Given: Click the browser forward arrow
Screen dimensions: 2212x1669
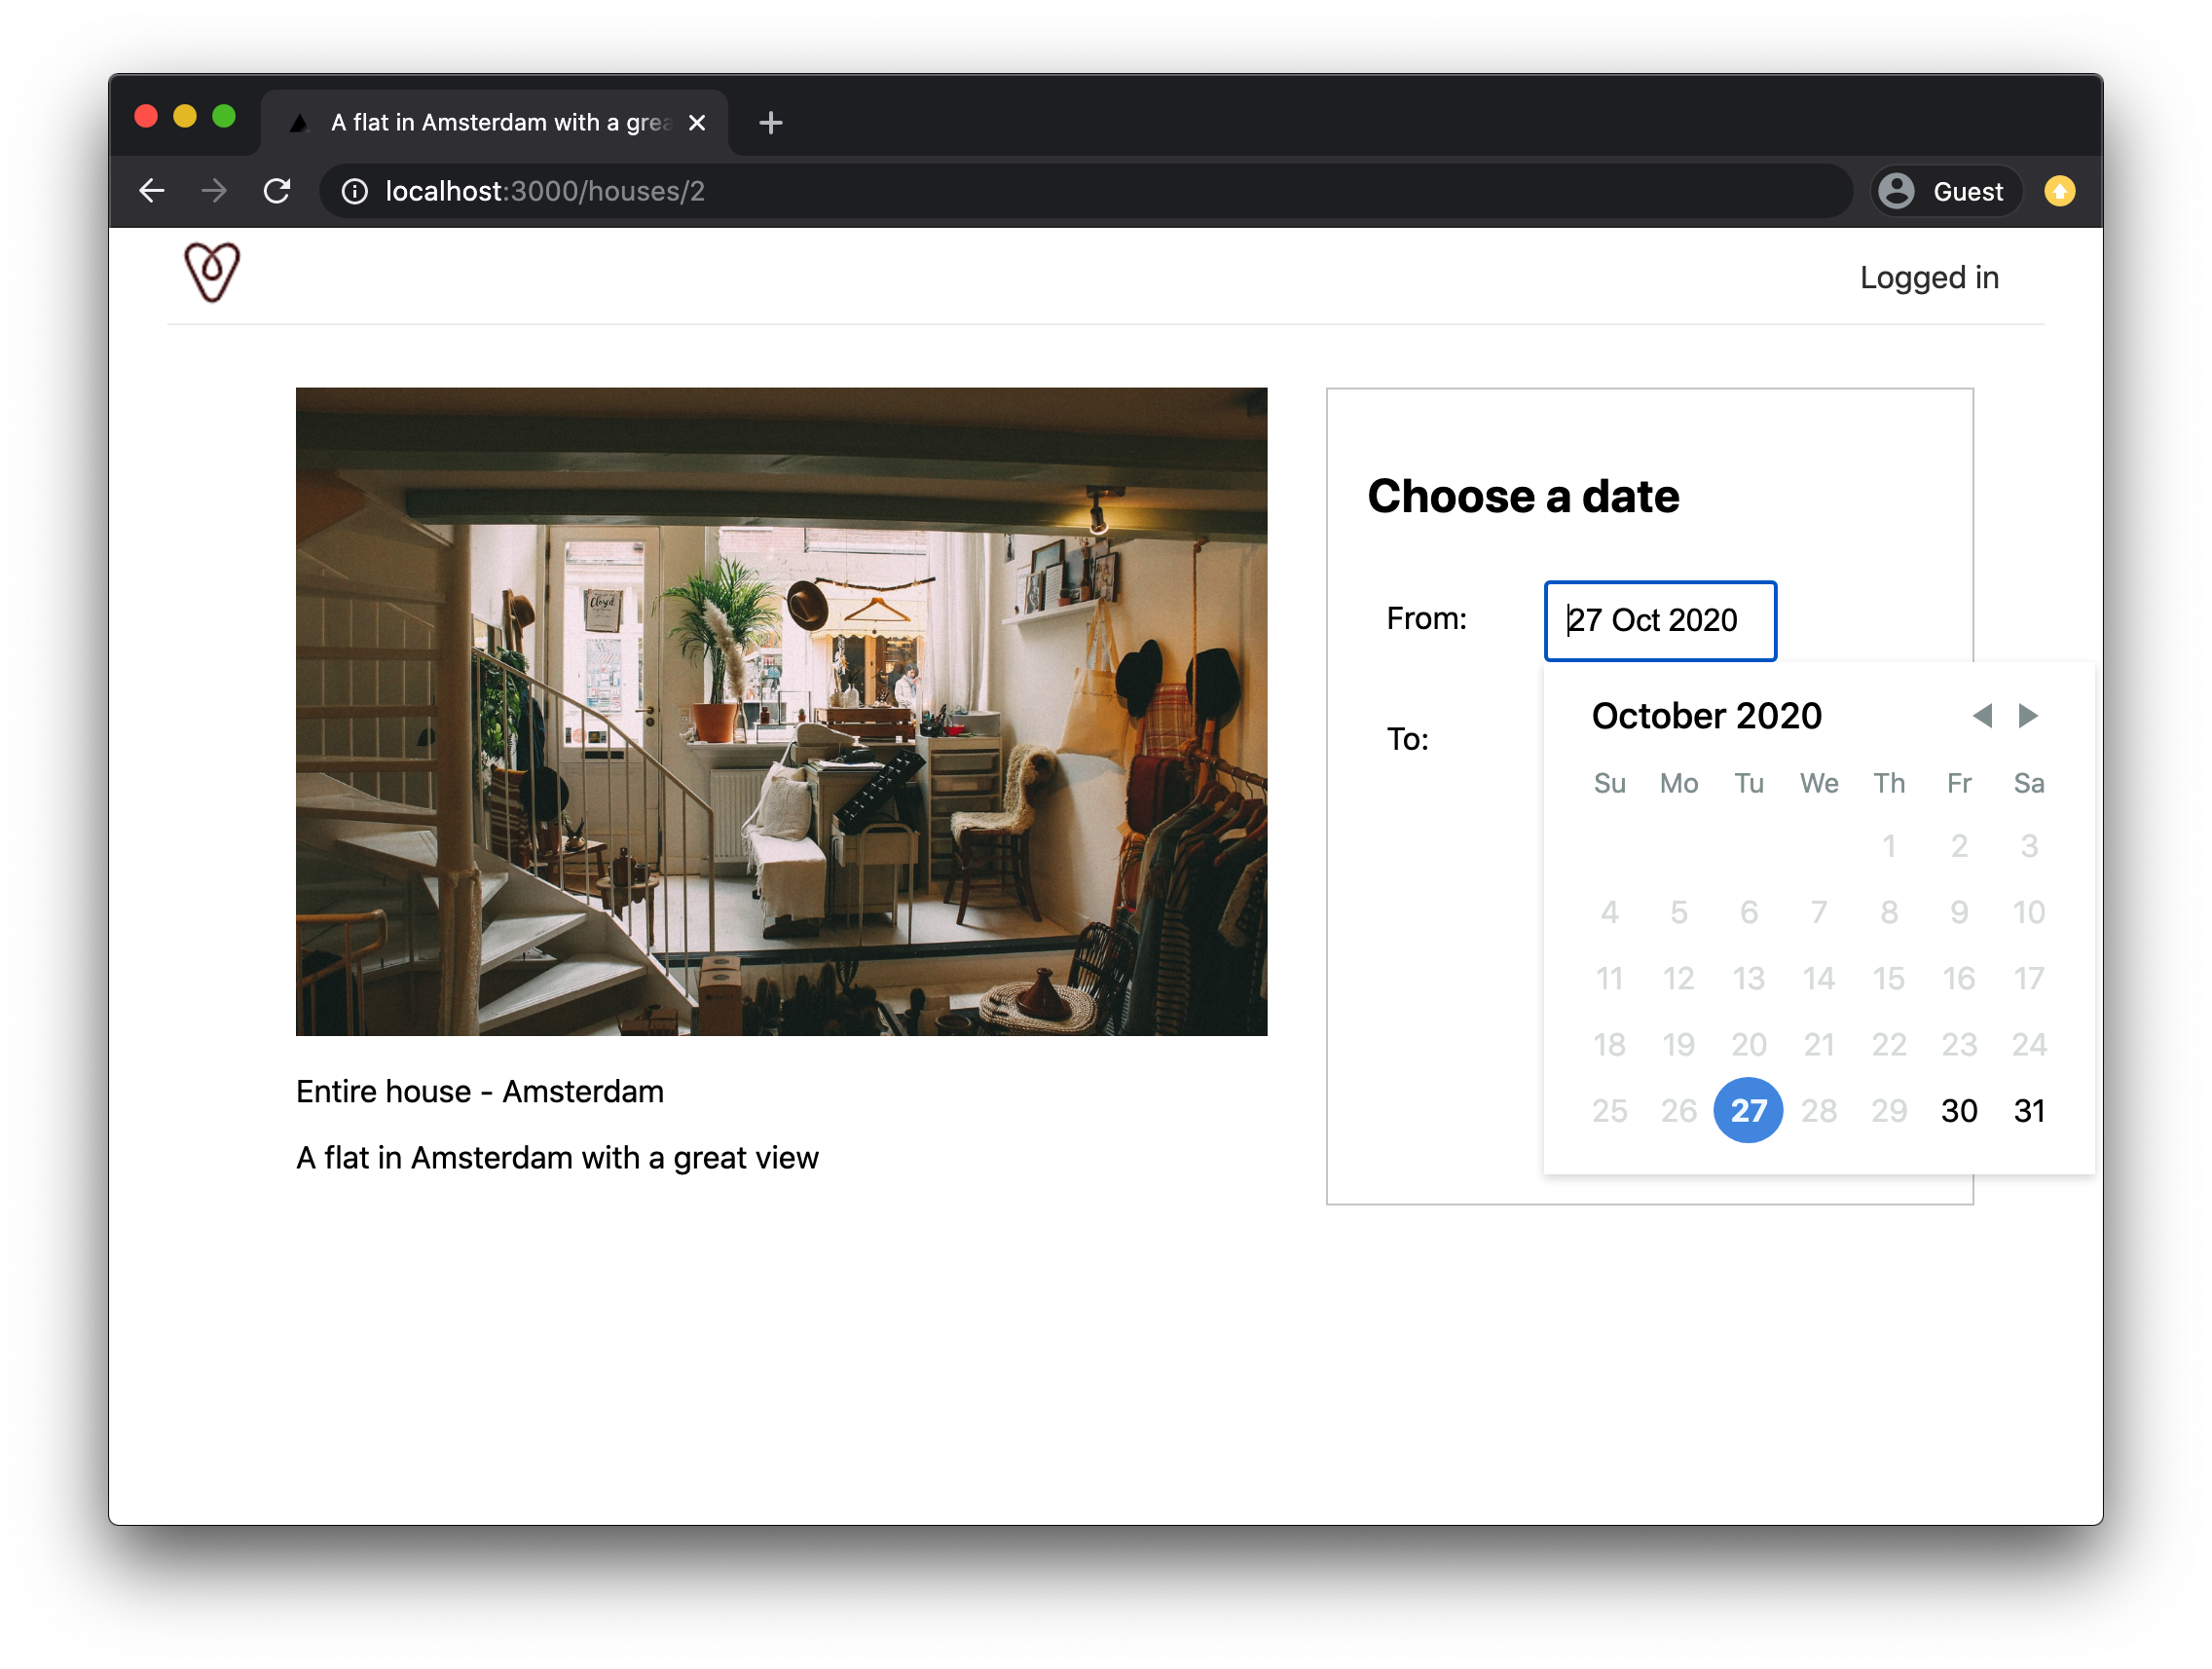Looking at the screenshot, I should coord(214,191).
